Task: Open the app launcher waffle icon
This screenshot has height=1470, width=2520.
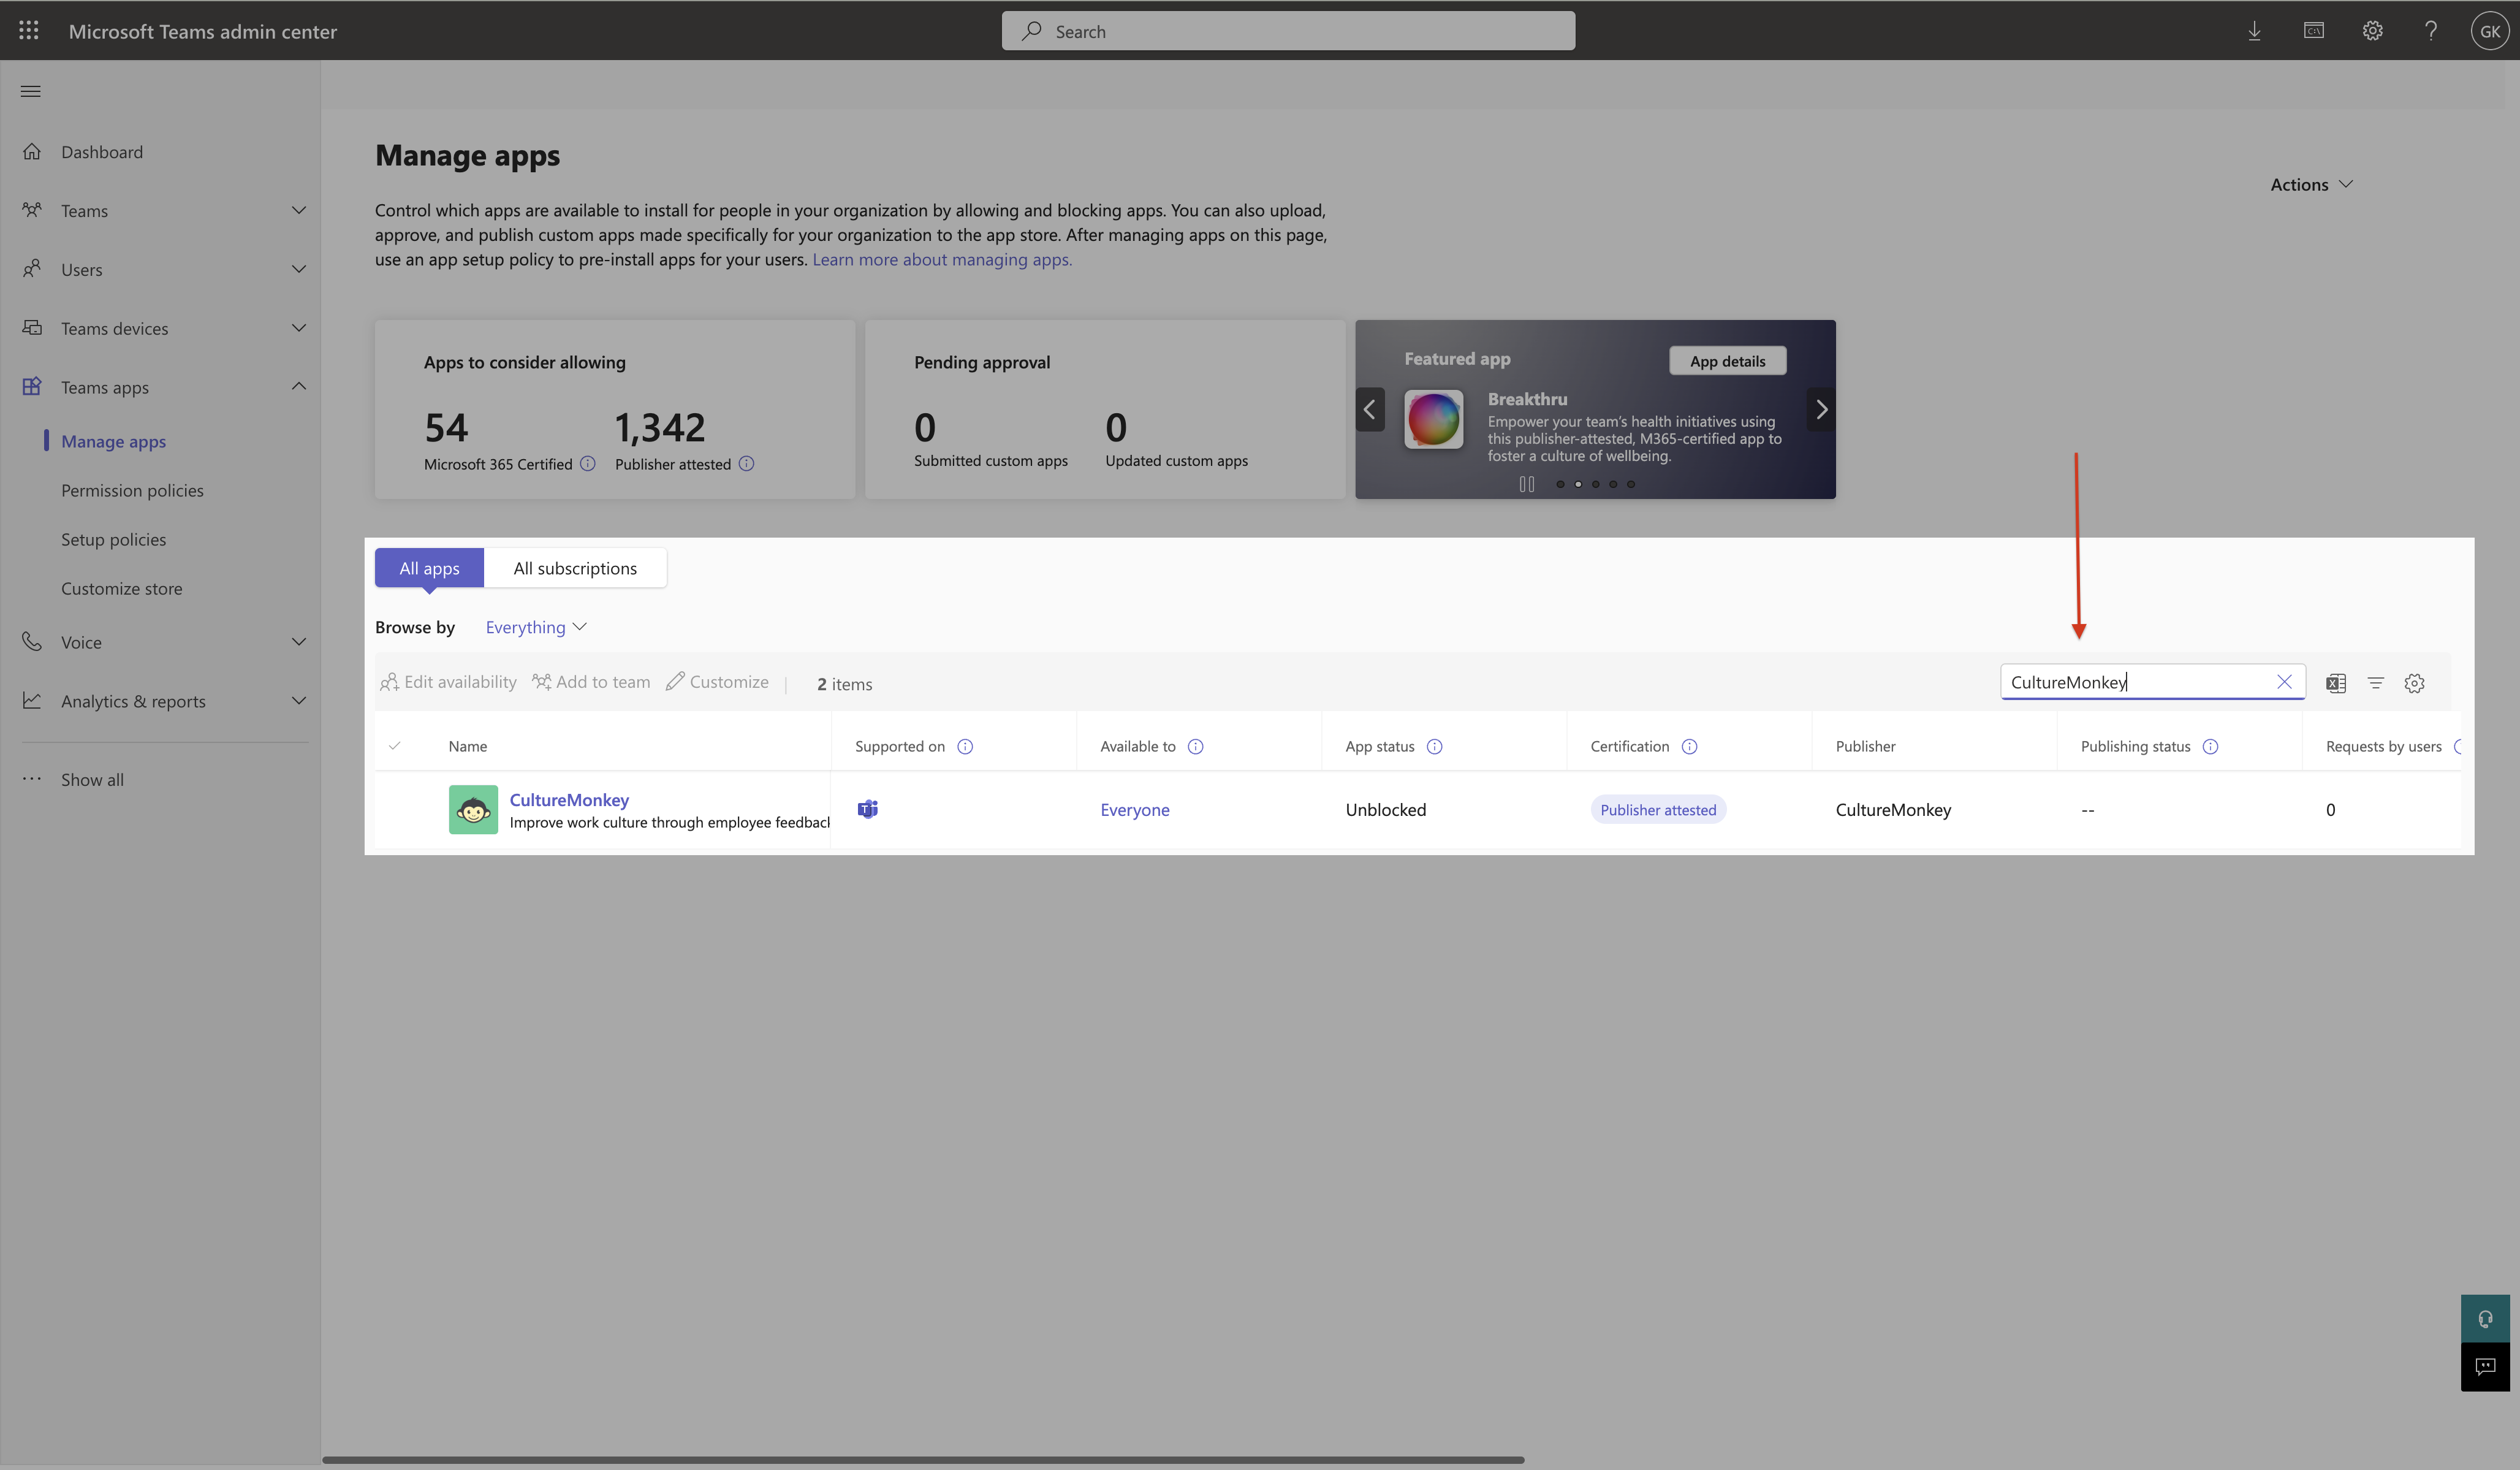Action: pos(29,31)
